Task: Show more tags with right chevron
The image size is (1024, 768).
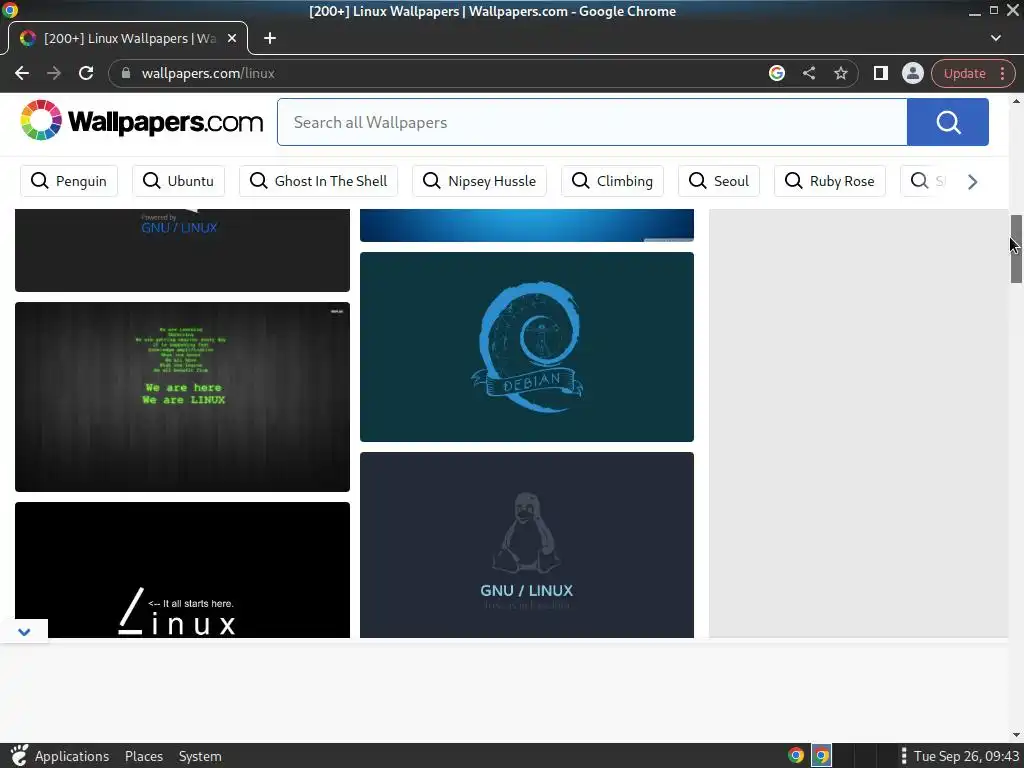Action: (x=972, y=182)
